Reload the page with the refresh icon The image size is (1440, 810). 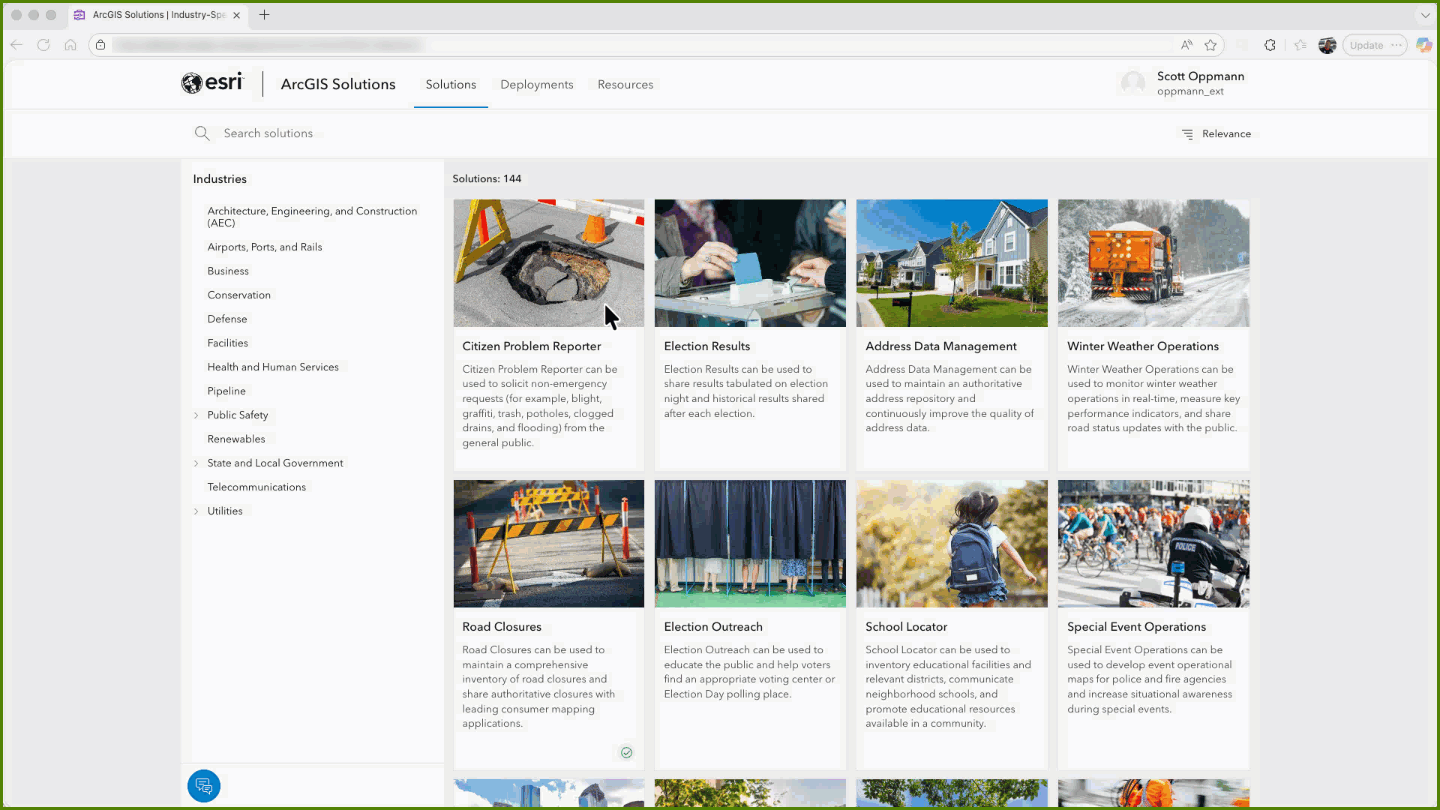point(43,45)
